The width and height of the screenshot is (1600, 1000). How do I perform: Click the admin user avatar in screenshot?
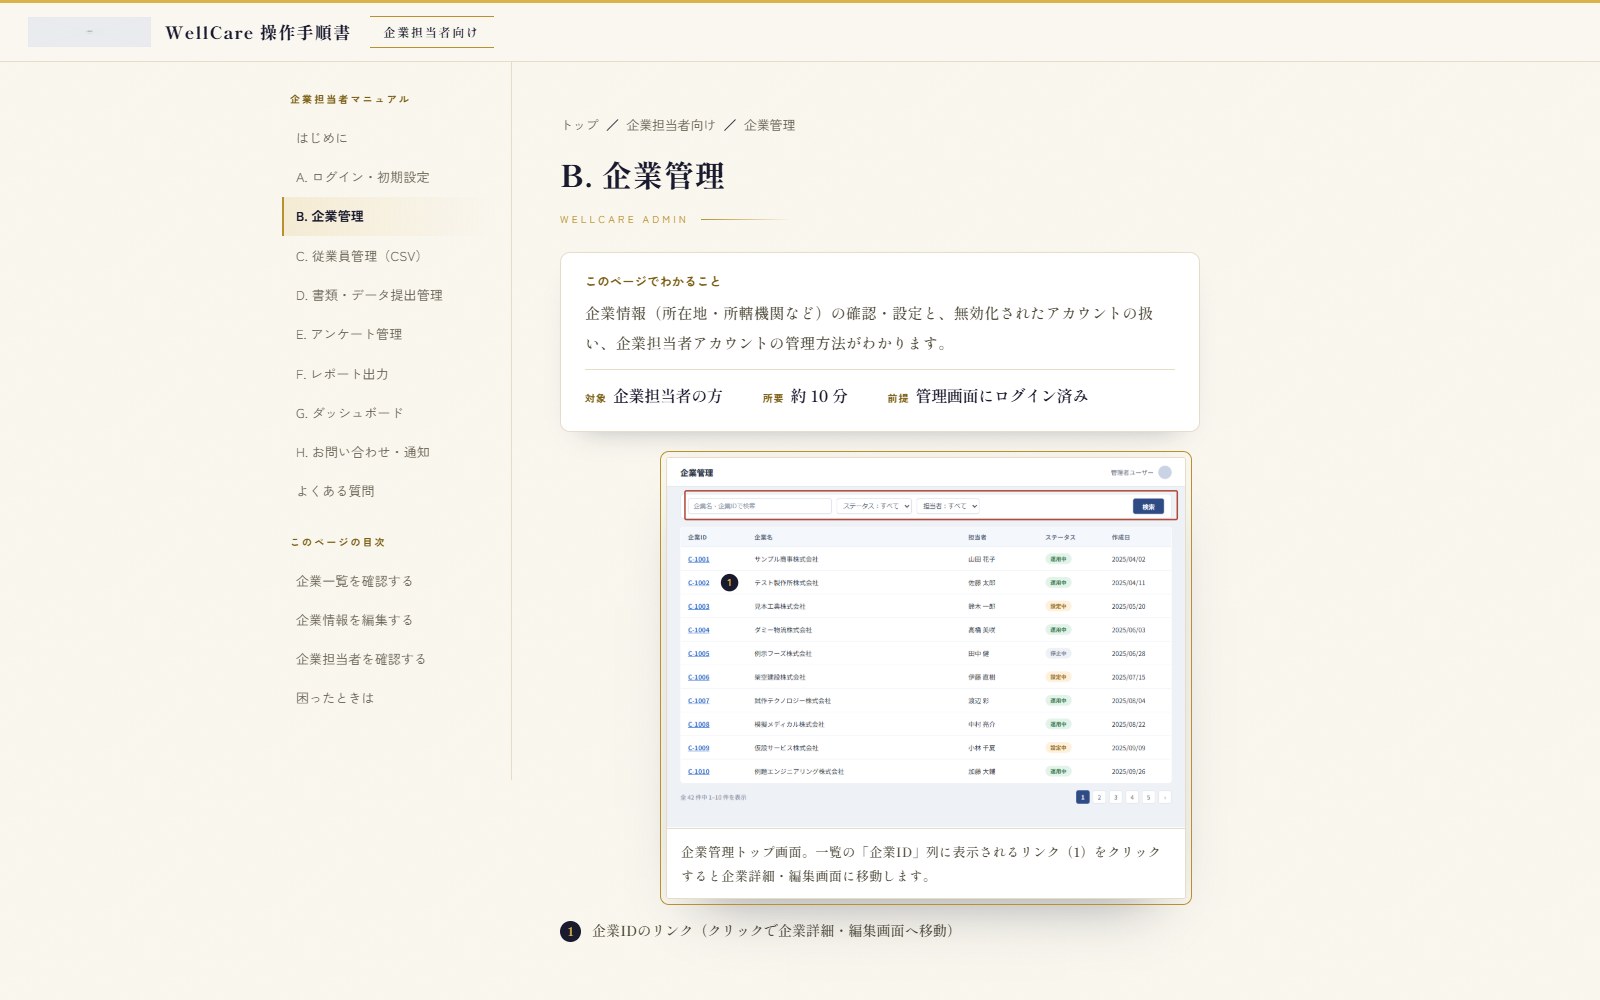1165,473
